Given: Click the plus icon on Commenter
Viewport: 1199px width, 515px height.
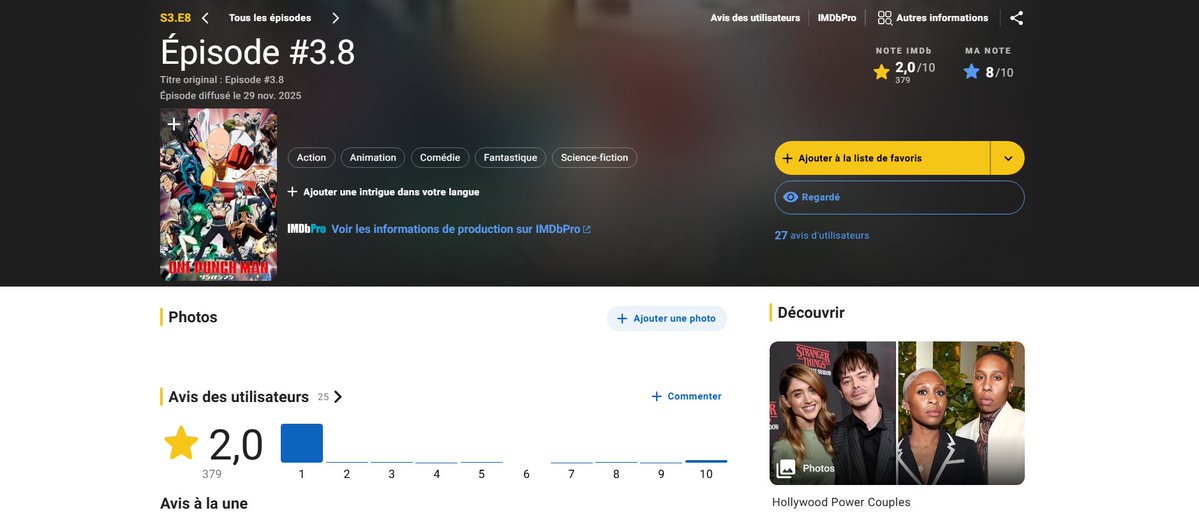Looking at the screenshot, I should 656,396.
